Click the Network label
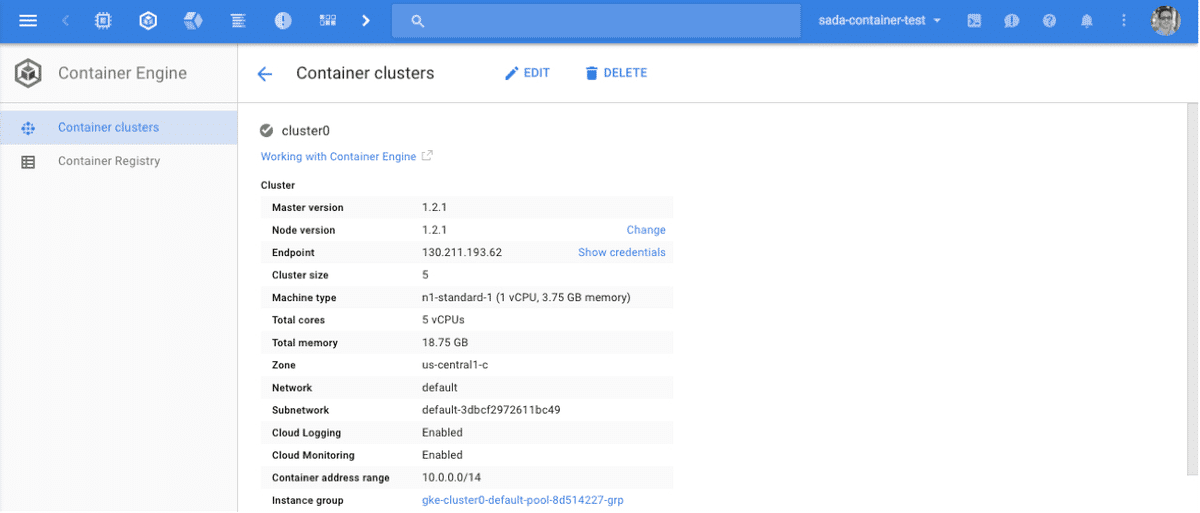Viewport: 1200px width, 513px height. 292,388
